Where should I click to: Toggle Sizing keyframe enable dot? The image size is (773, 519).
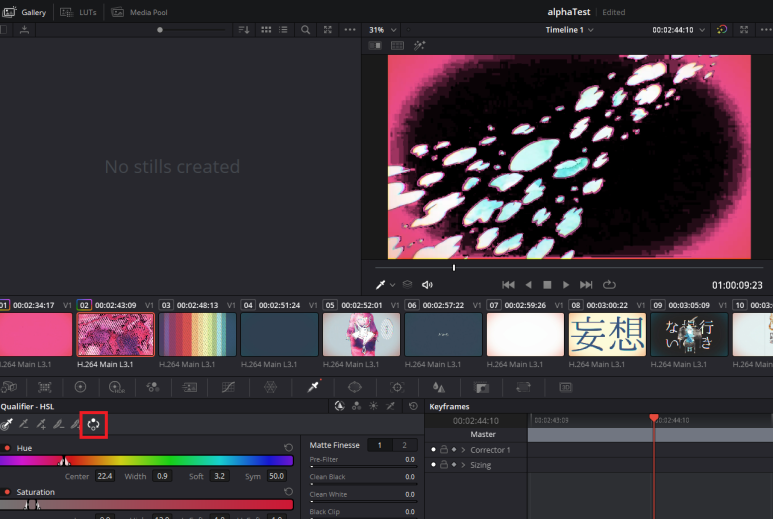[x=433, y=465]
